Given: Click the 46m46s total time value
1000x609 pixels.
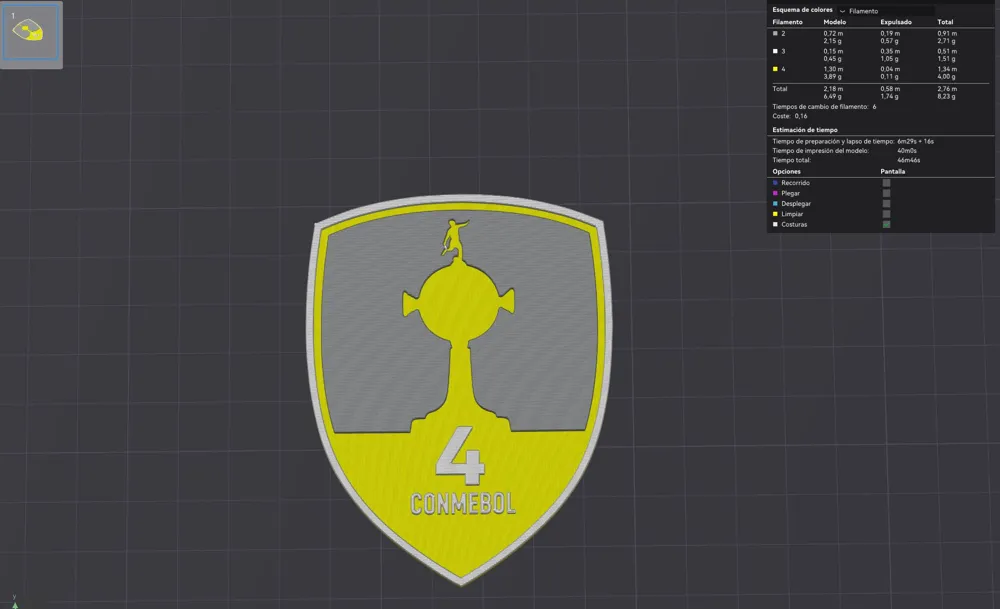Looking at the screenshot, I should click(x=909, y=160).
